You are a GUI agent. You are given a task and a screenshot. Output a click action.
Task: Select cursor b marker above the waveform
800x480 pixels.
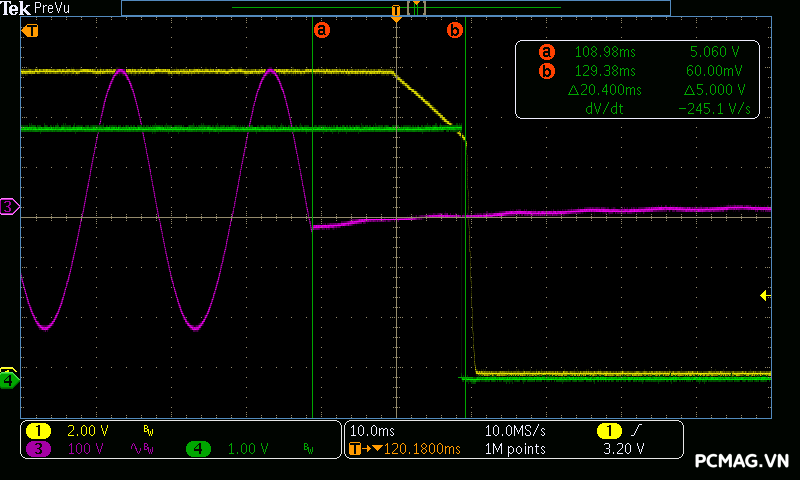tap(455, 30)
